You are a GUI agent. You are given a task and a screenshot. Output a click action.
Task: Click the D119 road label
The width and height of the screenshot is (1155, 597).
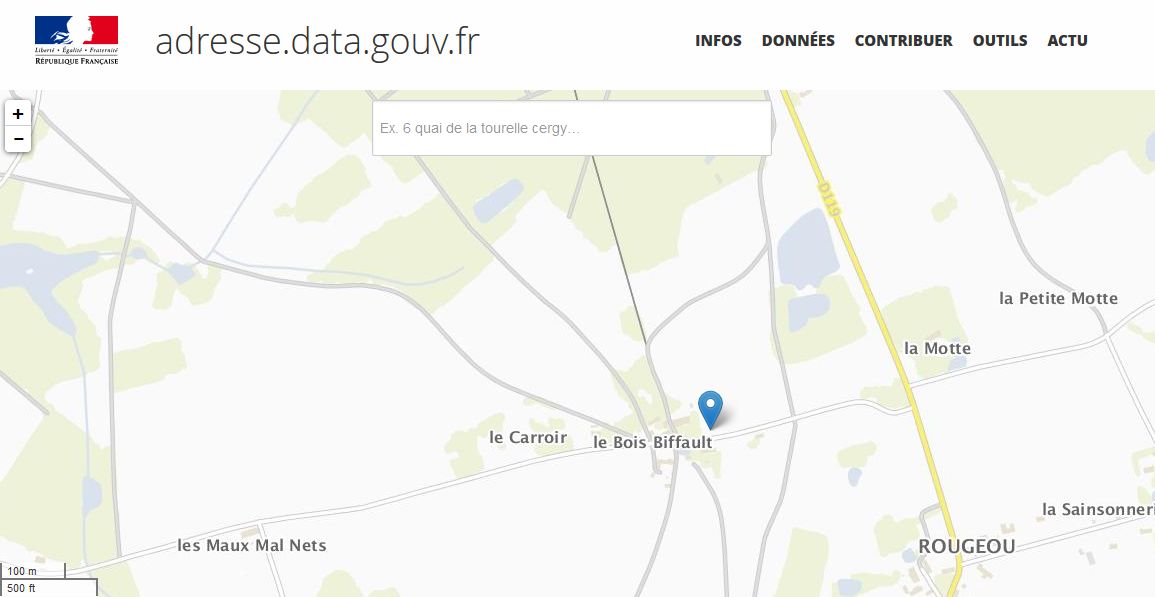click(829, 199)
